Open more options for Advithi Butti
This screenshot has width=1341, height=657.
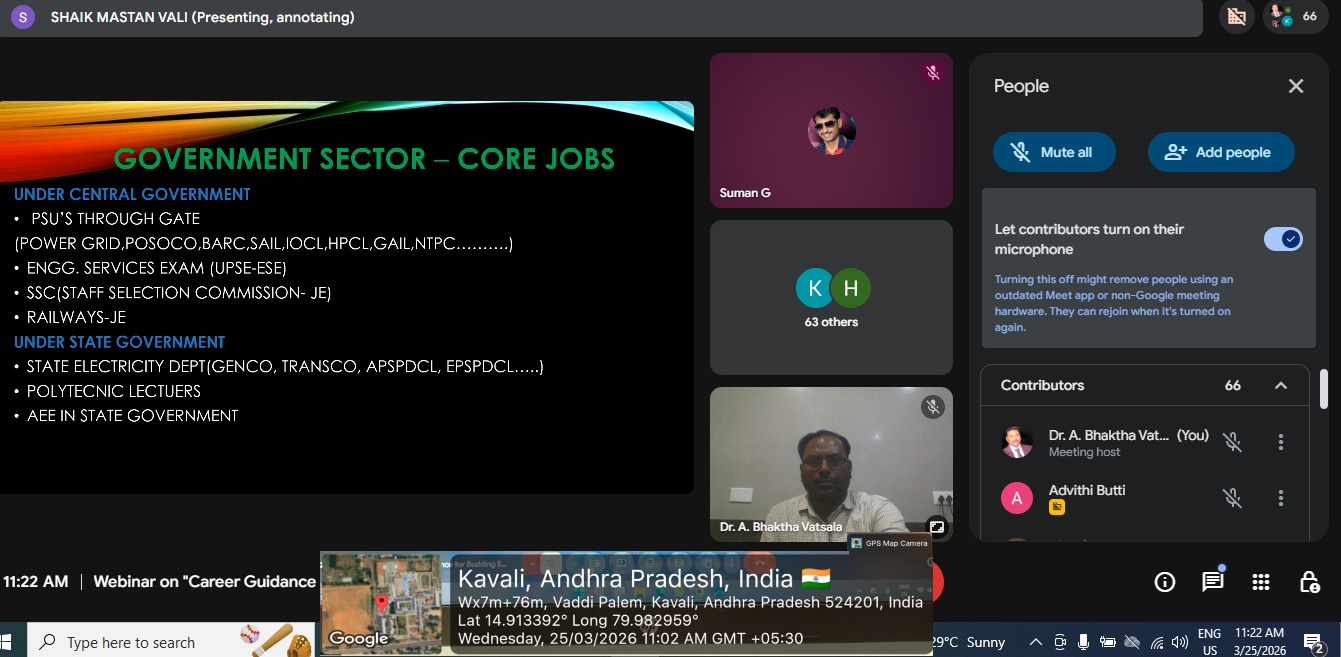(1281, 498)
